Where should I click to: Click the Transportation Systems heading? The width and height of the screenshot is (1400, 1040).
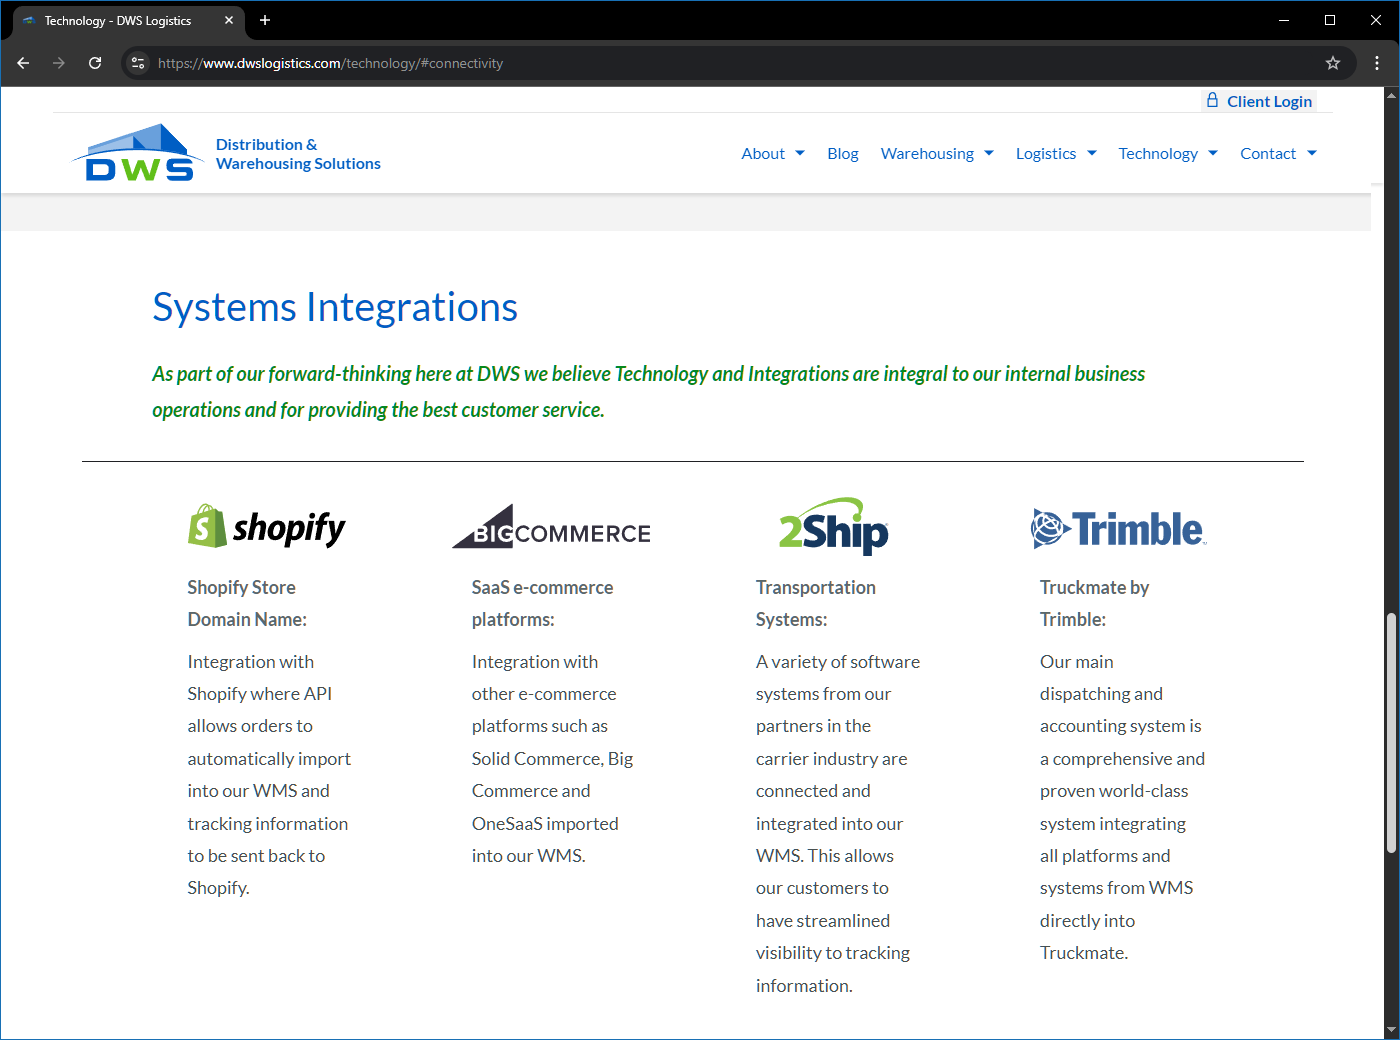click(x=816, y=603)
